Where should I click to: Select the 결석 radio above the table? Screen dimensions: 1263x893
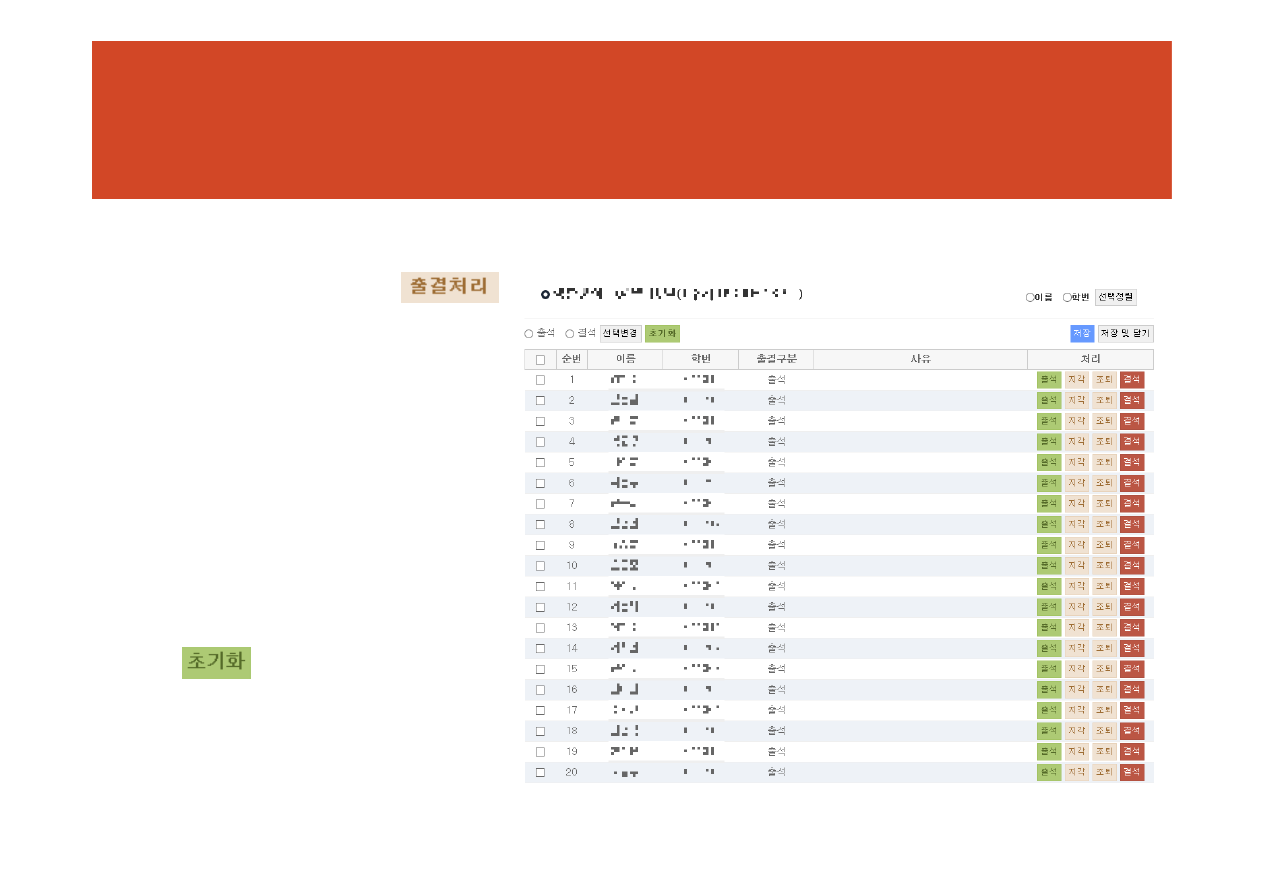coord(570,334)
